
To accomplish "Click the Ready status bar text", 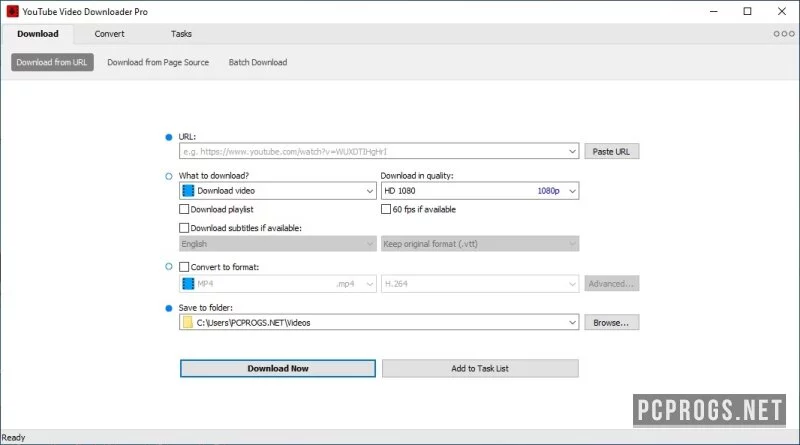I will point(13,437).
